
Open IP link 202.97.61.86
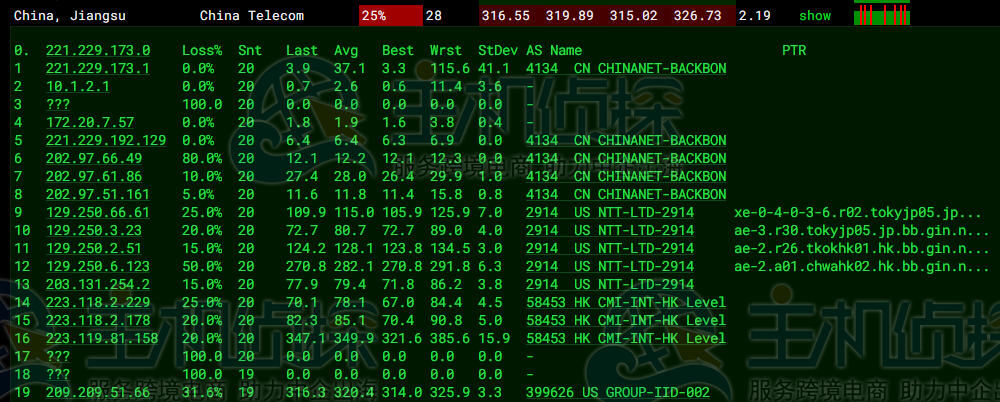pyautogui.click(x=94, y=176)
